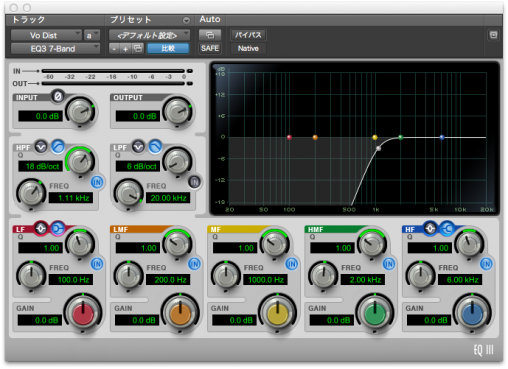Open the insert position 'a' dropdown

coord(92,35)
